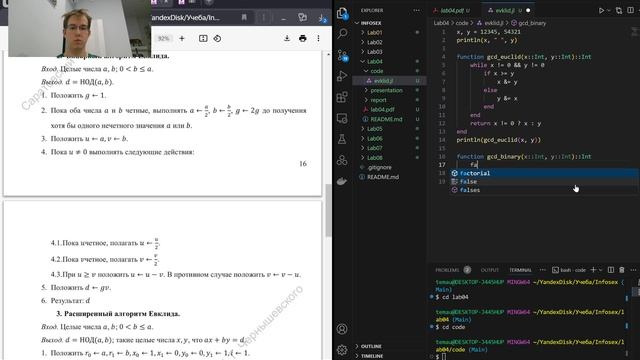Click the PDF zoom percentage field

(164, 38)
